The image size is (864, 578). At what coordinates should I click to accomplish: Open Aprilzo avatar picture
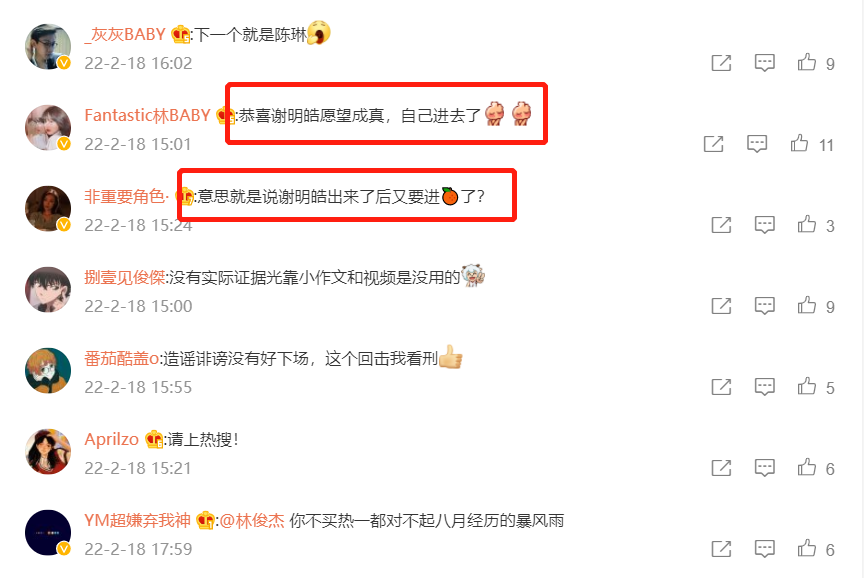48,451
